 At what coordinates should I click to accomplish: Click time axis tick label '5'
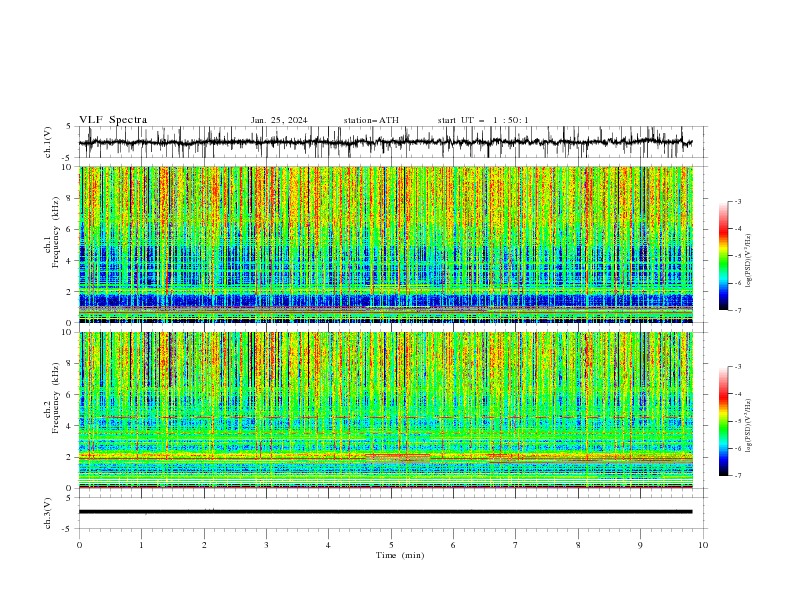pyautogui.click(x=391, y=545)
